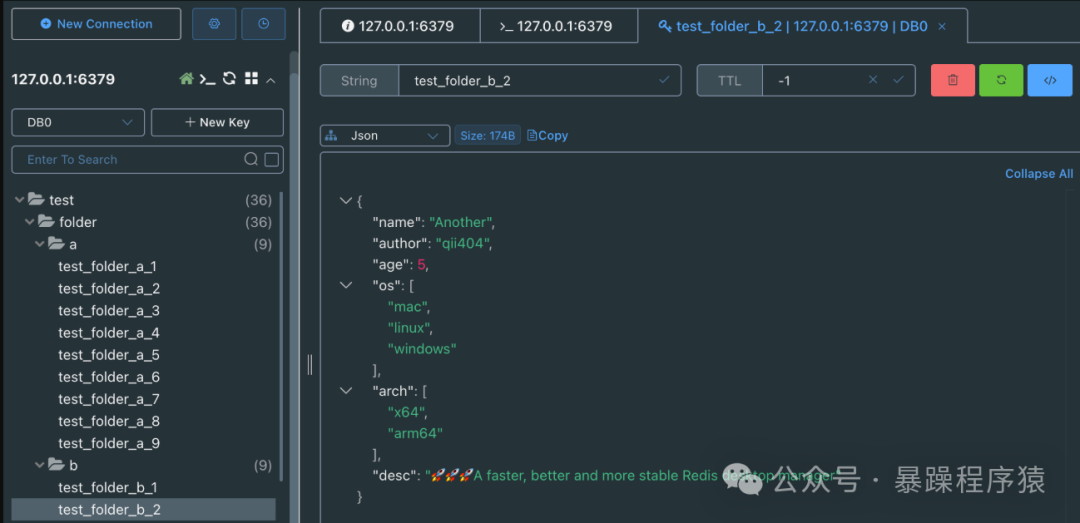The width and height of the screenshot is (1080, 523).
Task: Click the "Another" name value
Action: tap(461, 223)
